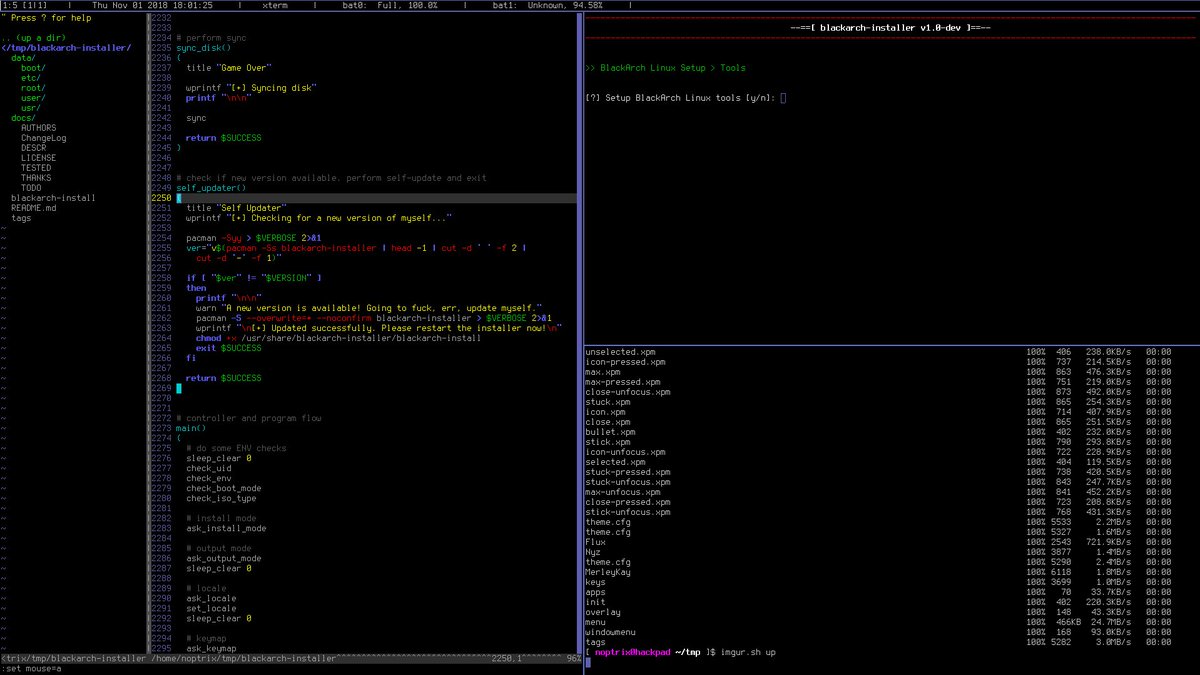Click the 'xterm' label in the top bar
This screenshot has height=675, width=1200.
tap(274, 6)
